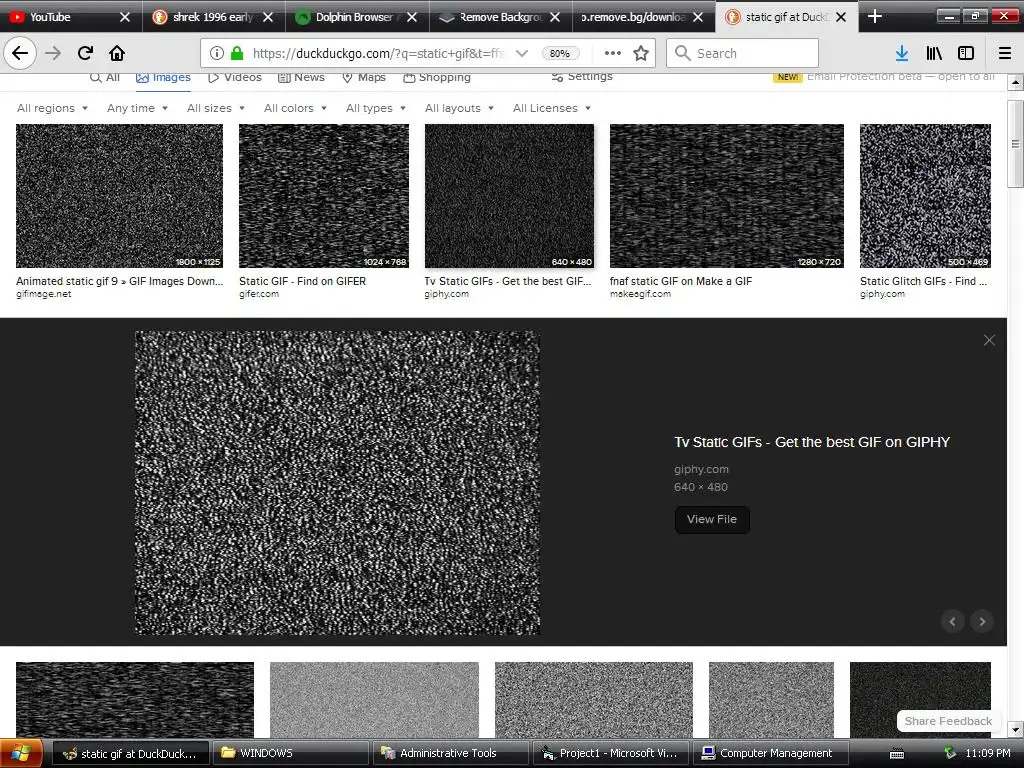Open the All sizes filter

(x=216, y=108)
